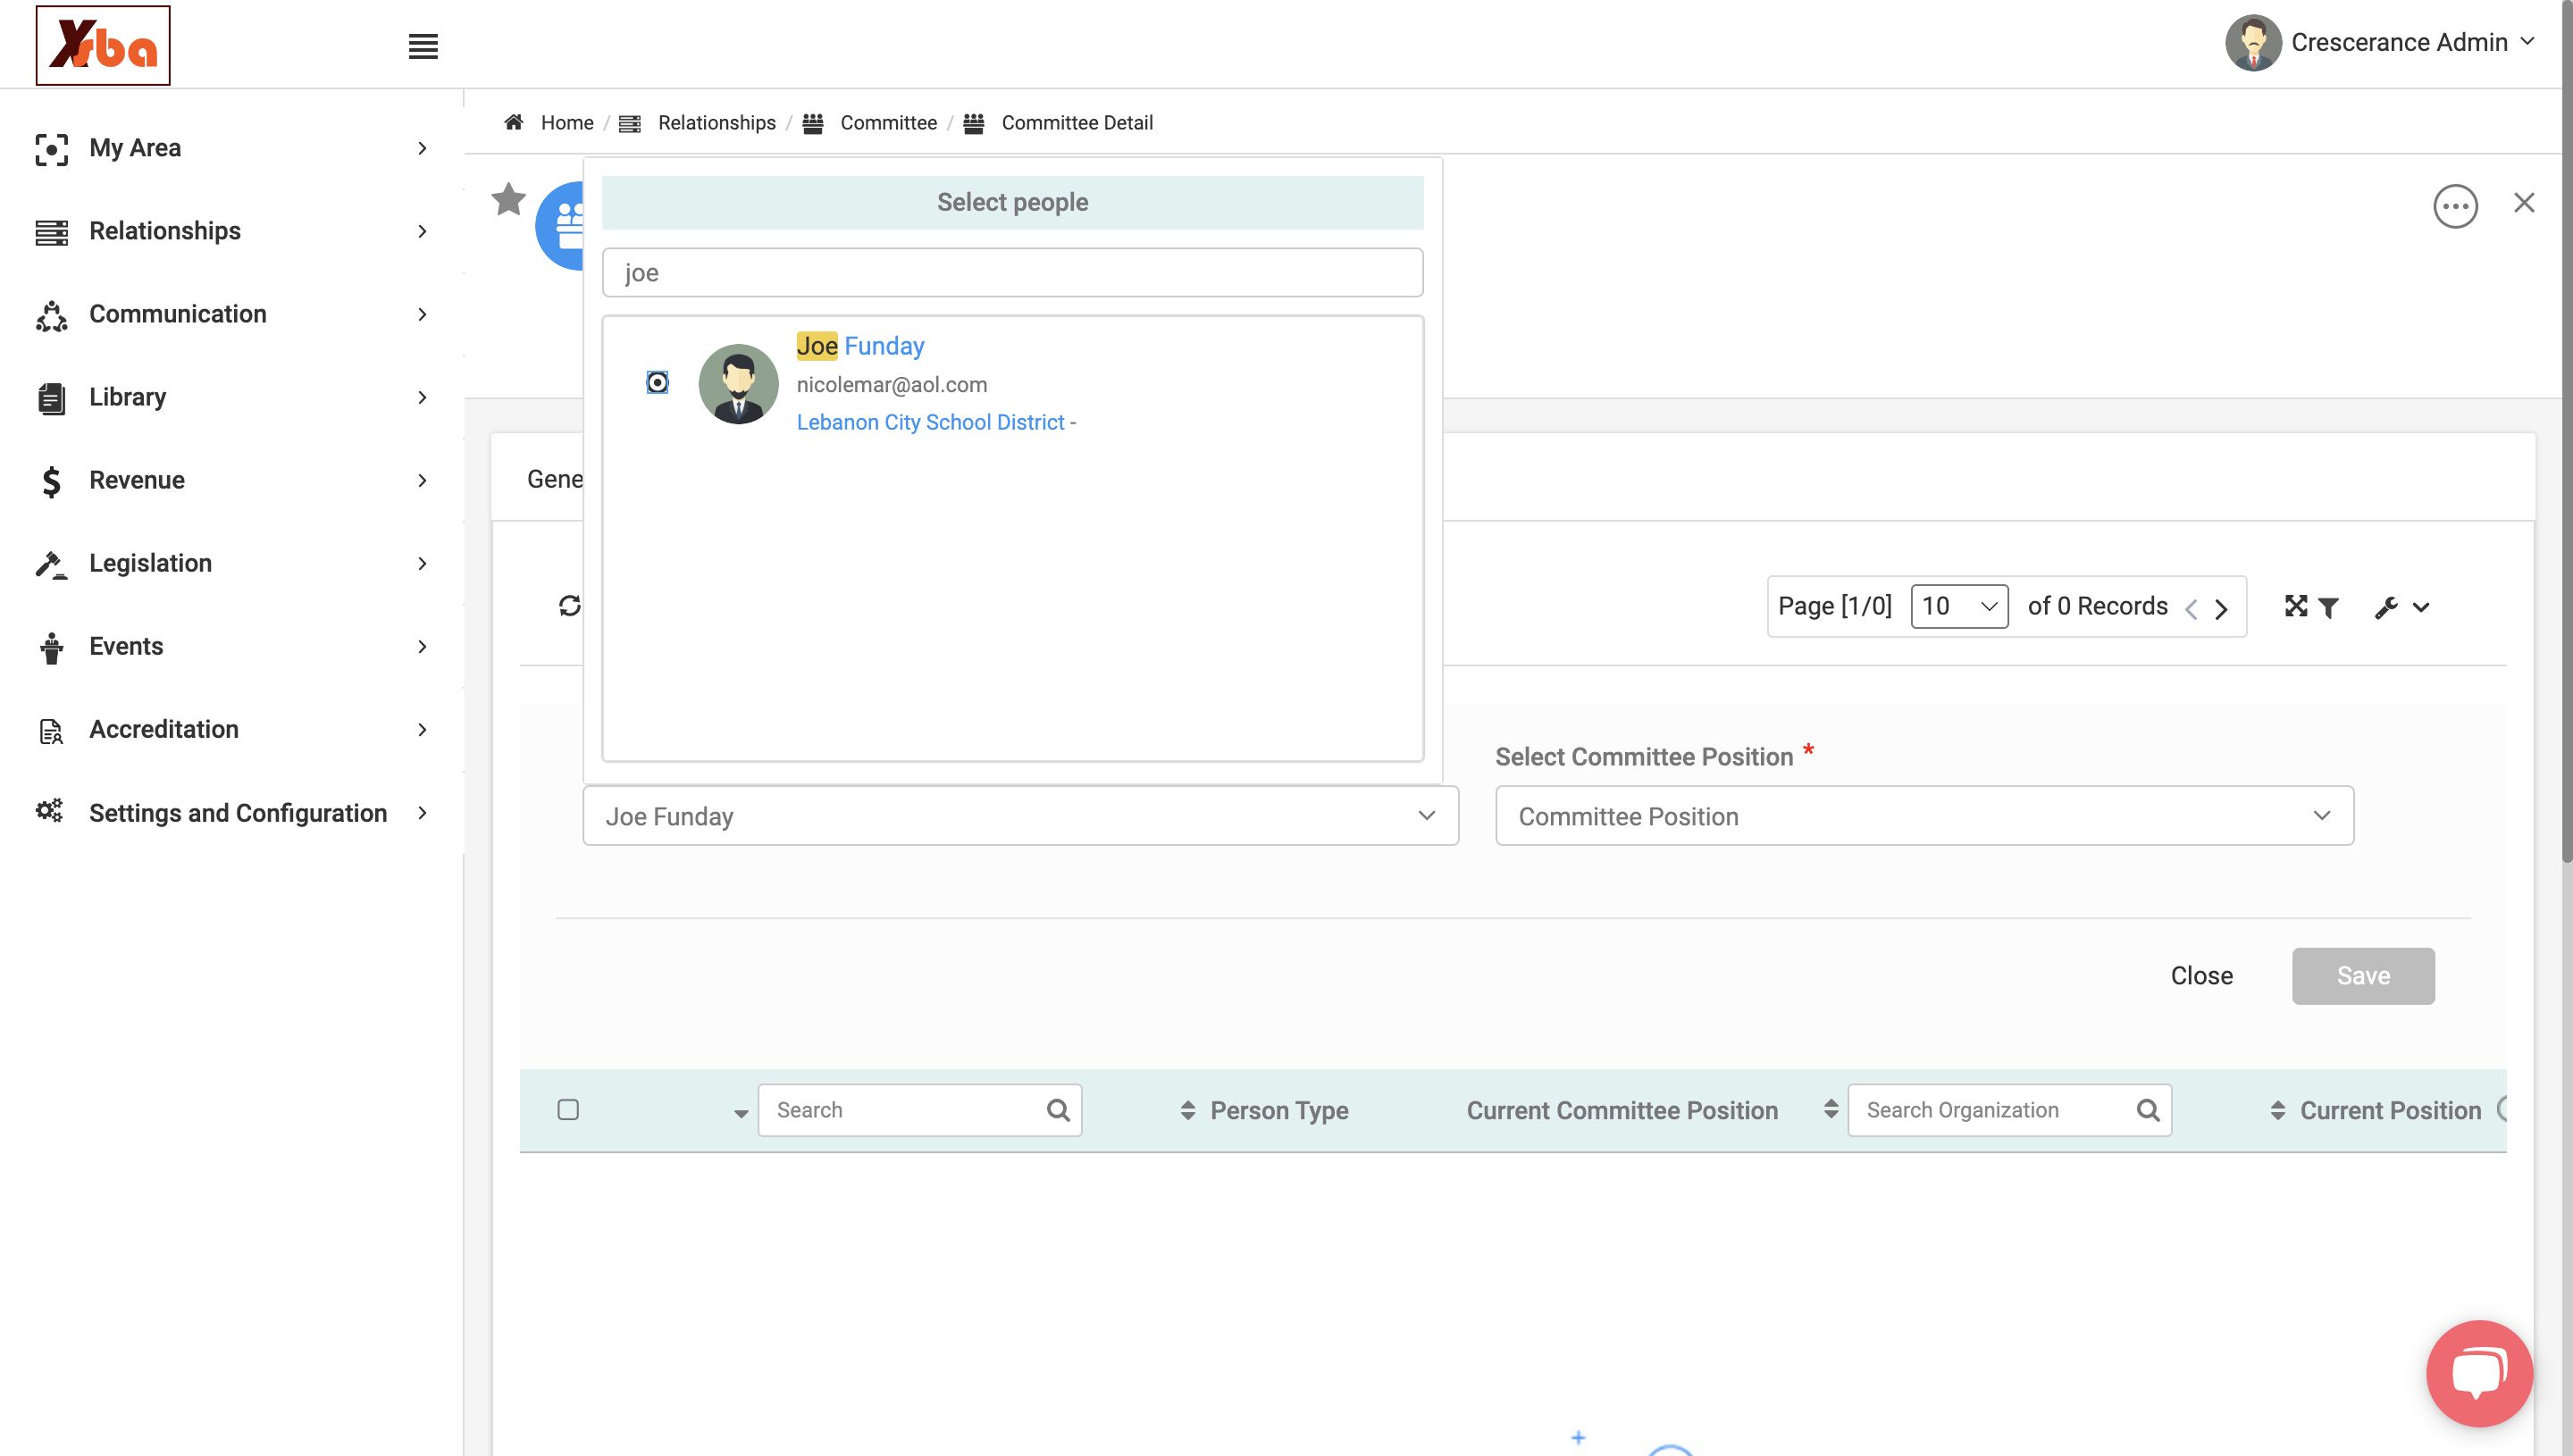The width and height of the screenshot is (2573, 1456).
Task: Open the filter funnel icon
Action: [2328, 607]
